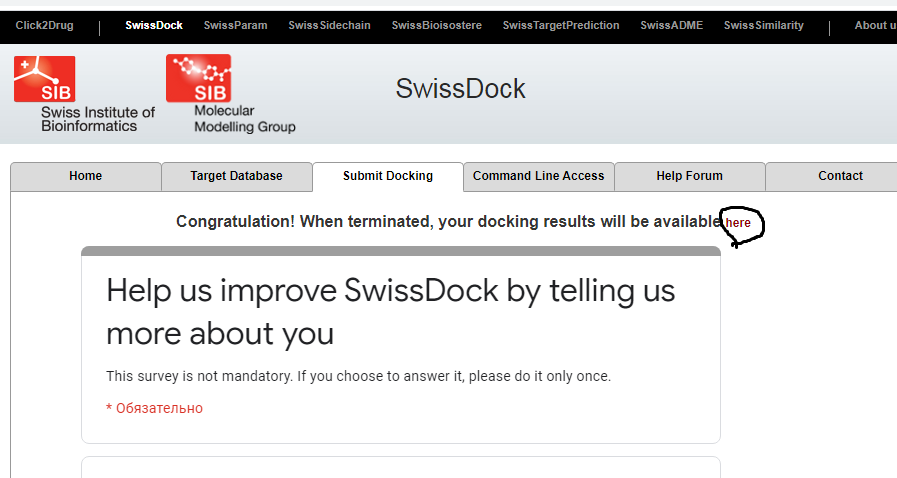Click the SIB Molecular Modelling Group logo
Screen dimensions: 897x478
click(x=231, y=94)
